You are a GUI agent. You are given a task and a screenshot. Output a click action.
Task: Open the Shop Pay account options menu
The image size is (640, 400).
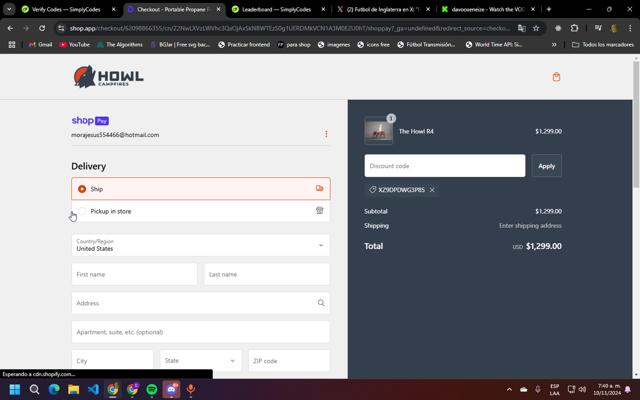326,134
